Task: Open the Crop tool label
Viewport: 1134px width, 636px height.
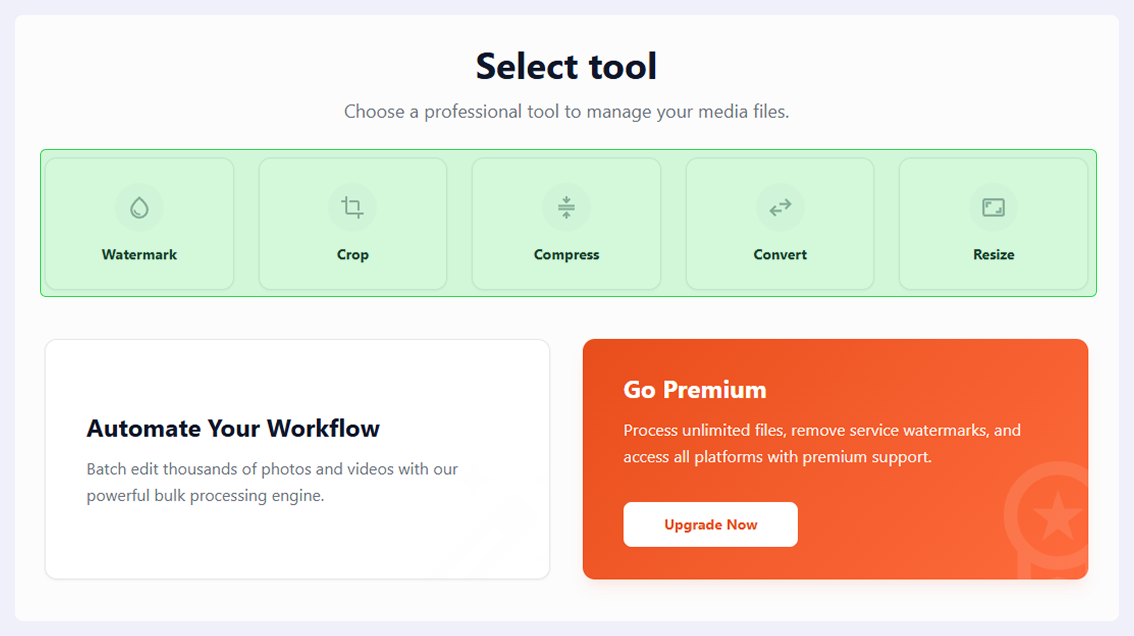Action: 352,255
